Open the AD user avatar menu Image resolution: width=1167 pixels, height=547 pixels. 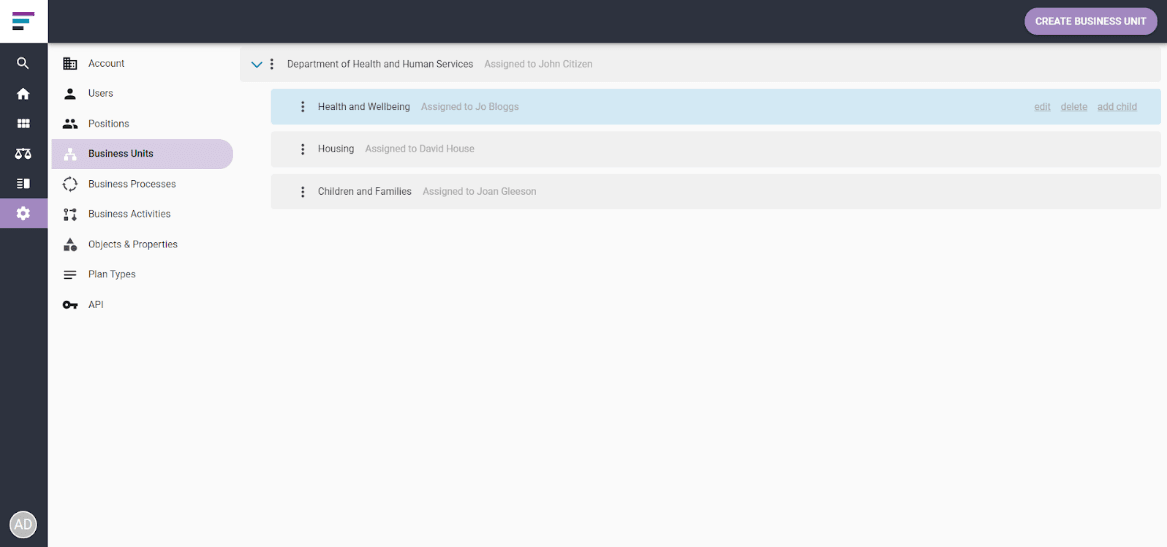point(23,524)
